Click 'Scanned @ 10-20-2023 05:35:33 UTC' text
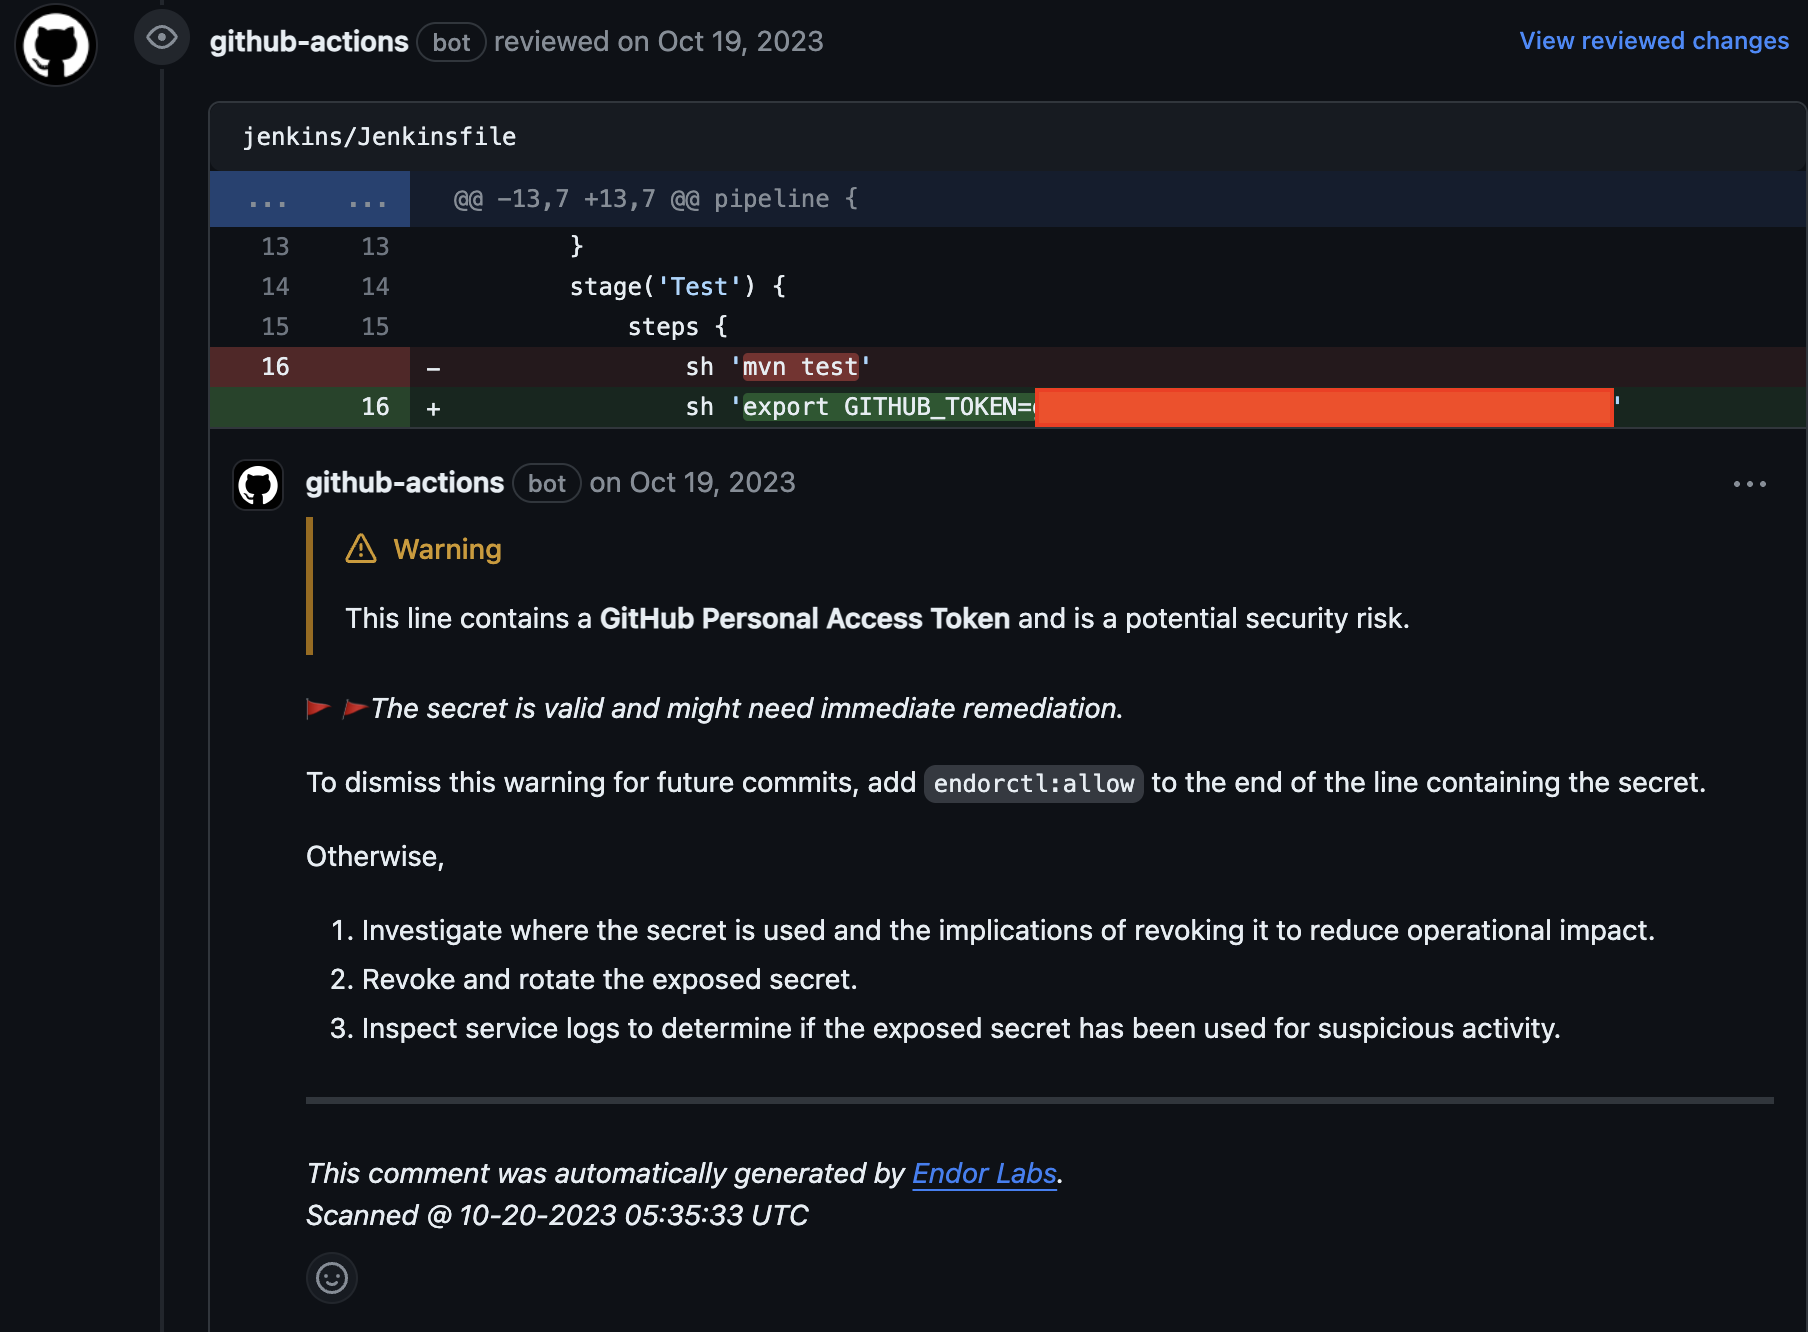Screen dimensions: 1808x1332 pyautogui.click(x=557, y=1215)
